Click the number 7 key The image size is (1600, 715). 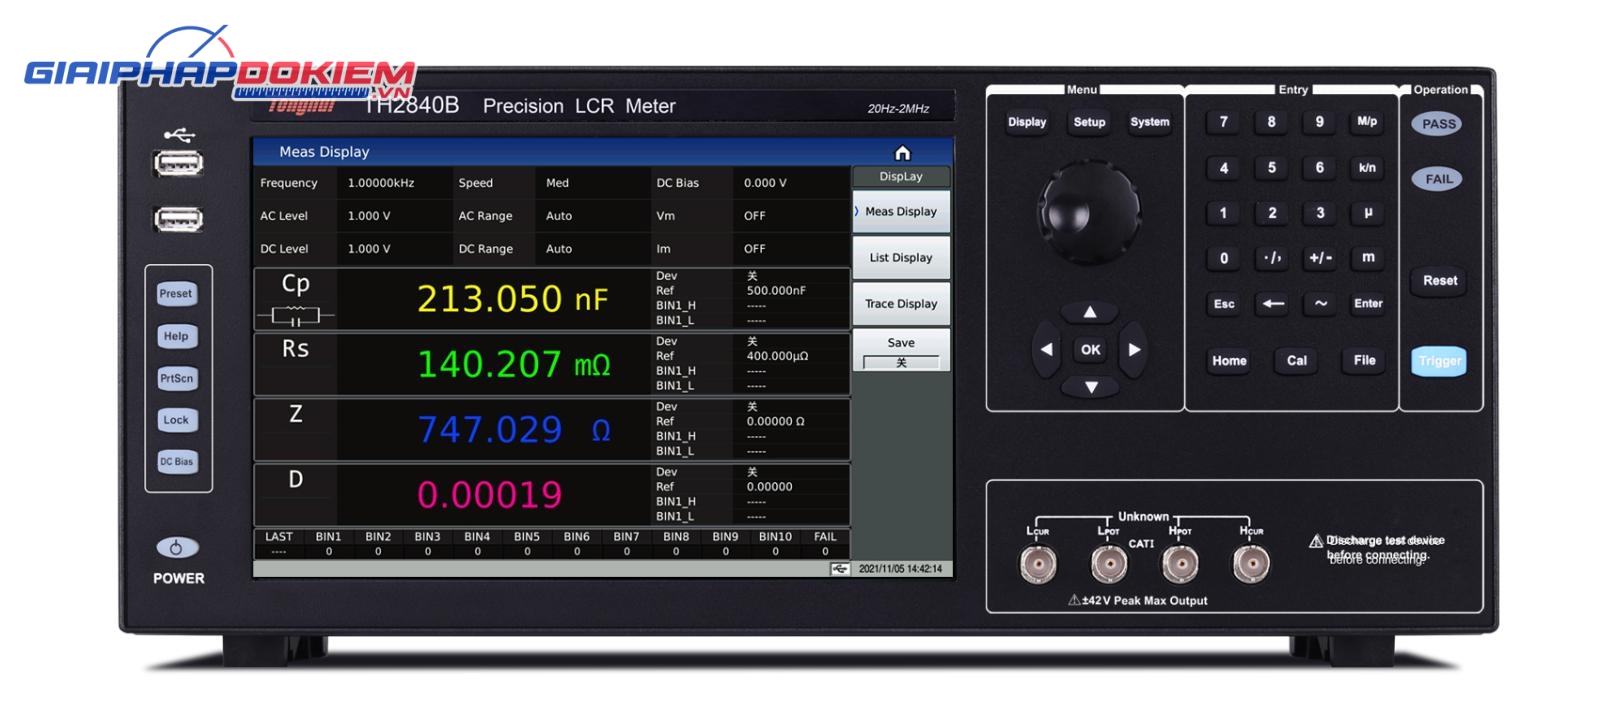pos(1224,122)
